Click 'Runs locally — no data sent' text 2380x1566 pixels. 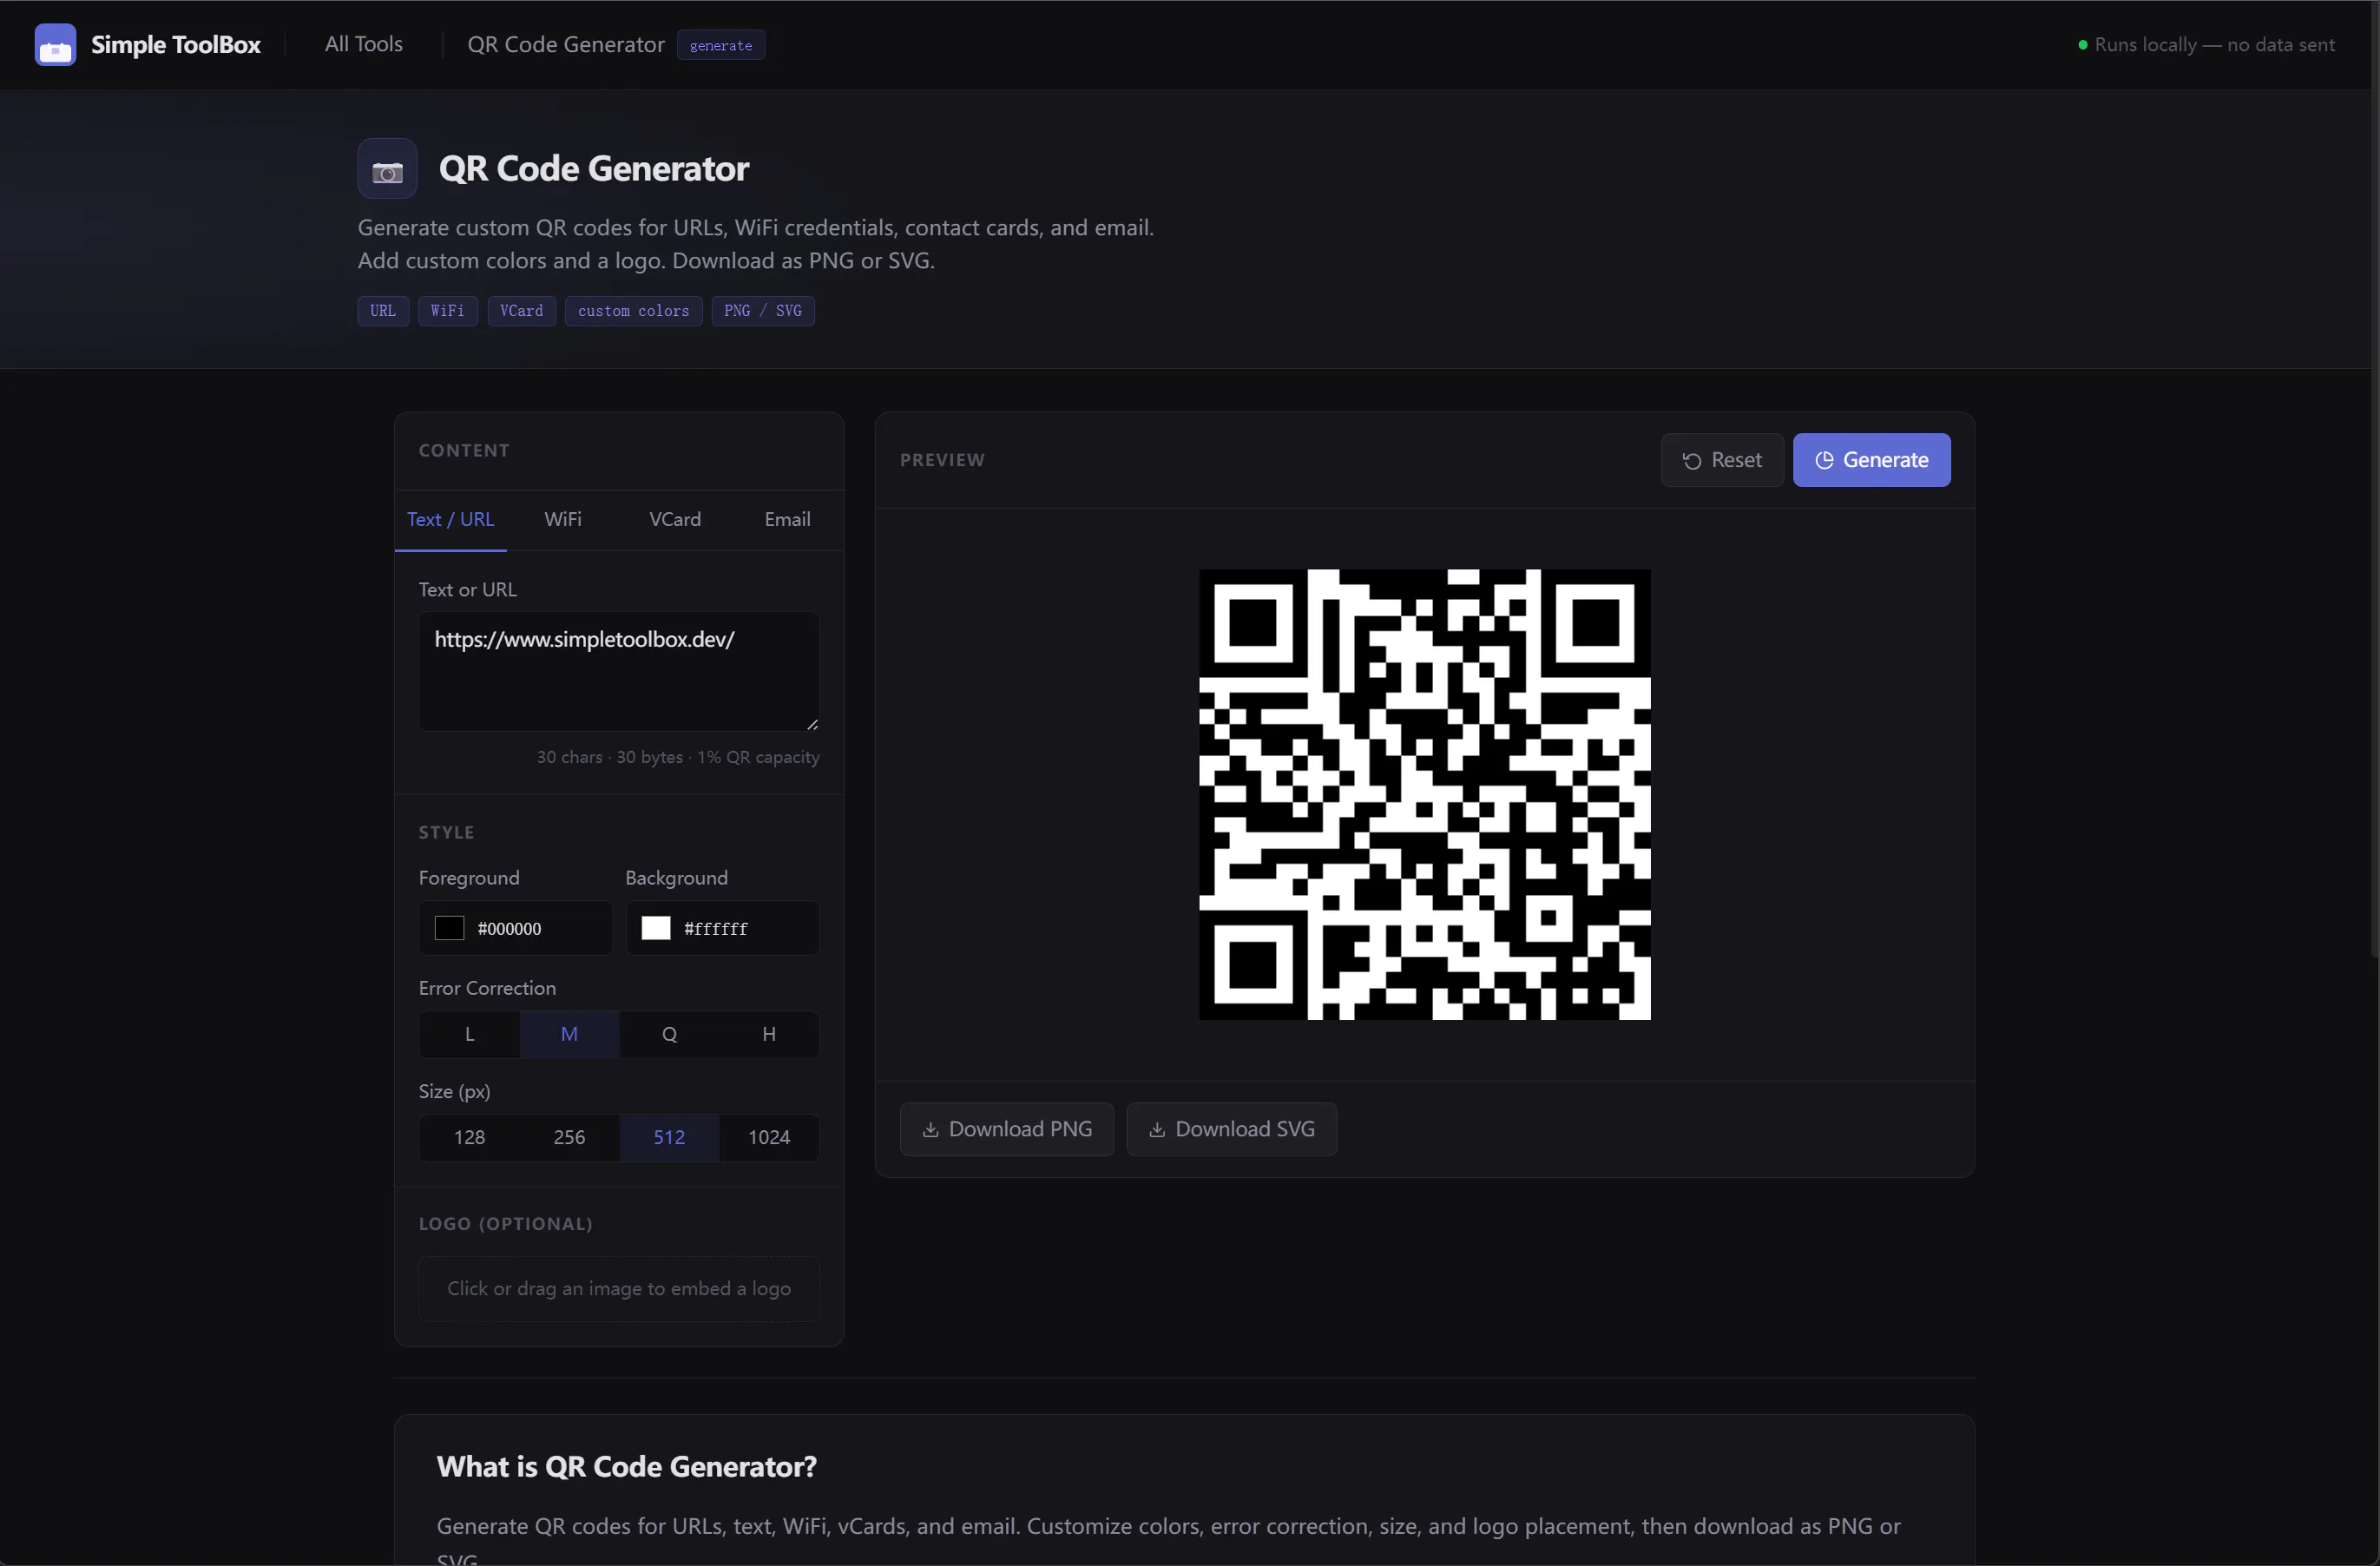point(2215,45)
